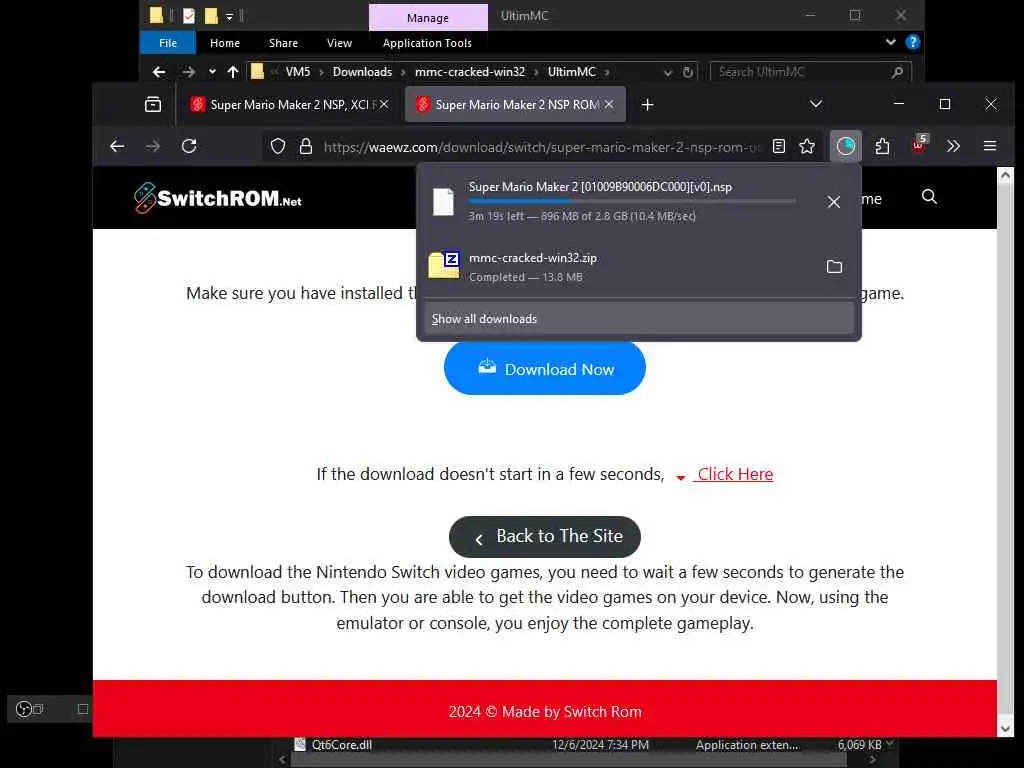Refresh the File Explorer address bar

[x=688, y=72]
